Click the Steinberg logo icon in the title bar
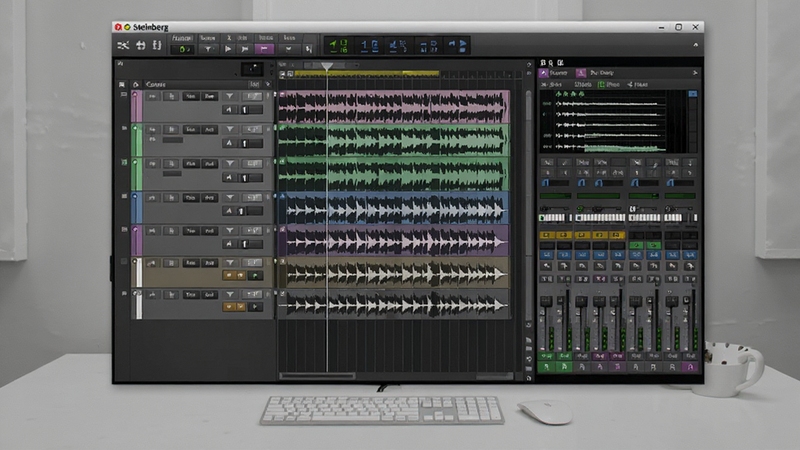The width and height of the screenshot is (800, 450). click(118, 27)
